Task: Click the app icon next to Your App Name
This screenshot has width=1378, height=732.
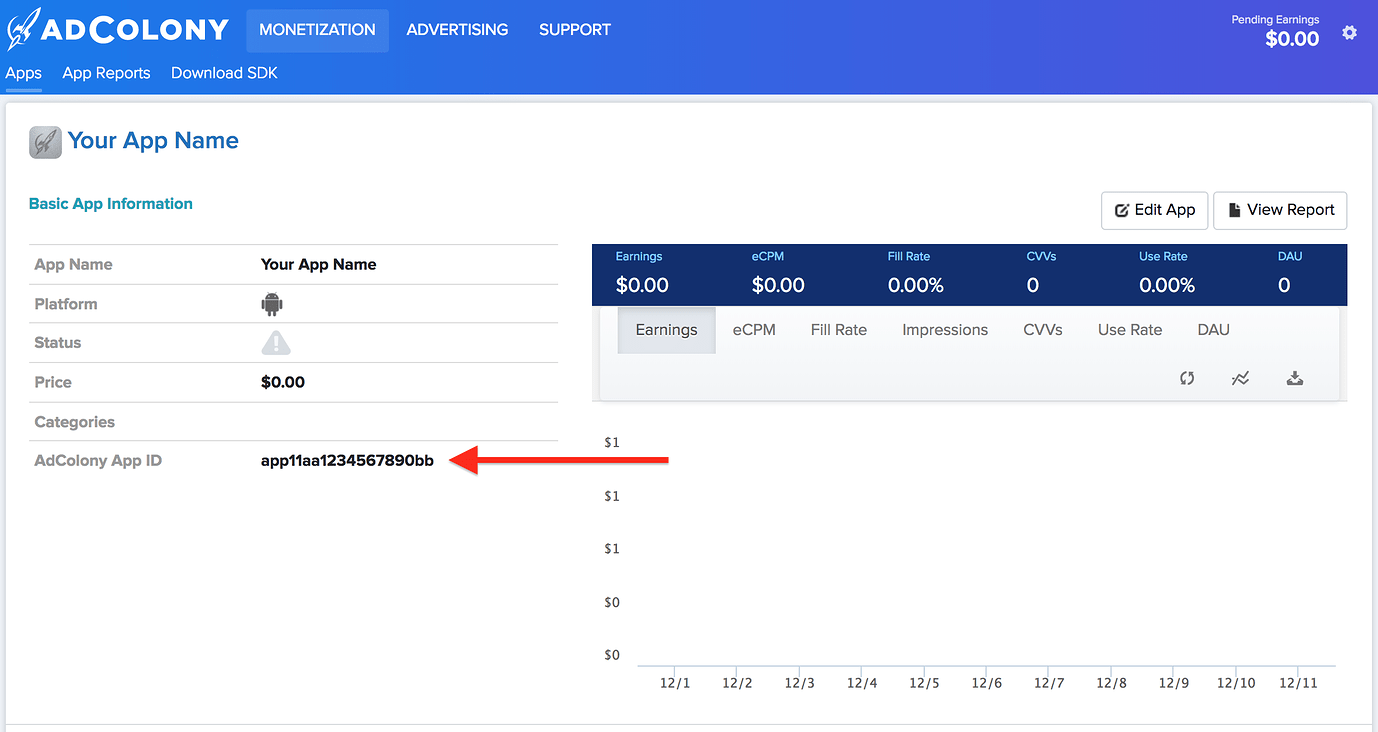Action: point(45,142)
